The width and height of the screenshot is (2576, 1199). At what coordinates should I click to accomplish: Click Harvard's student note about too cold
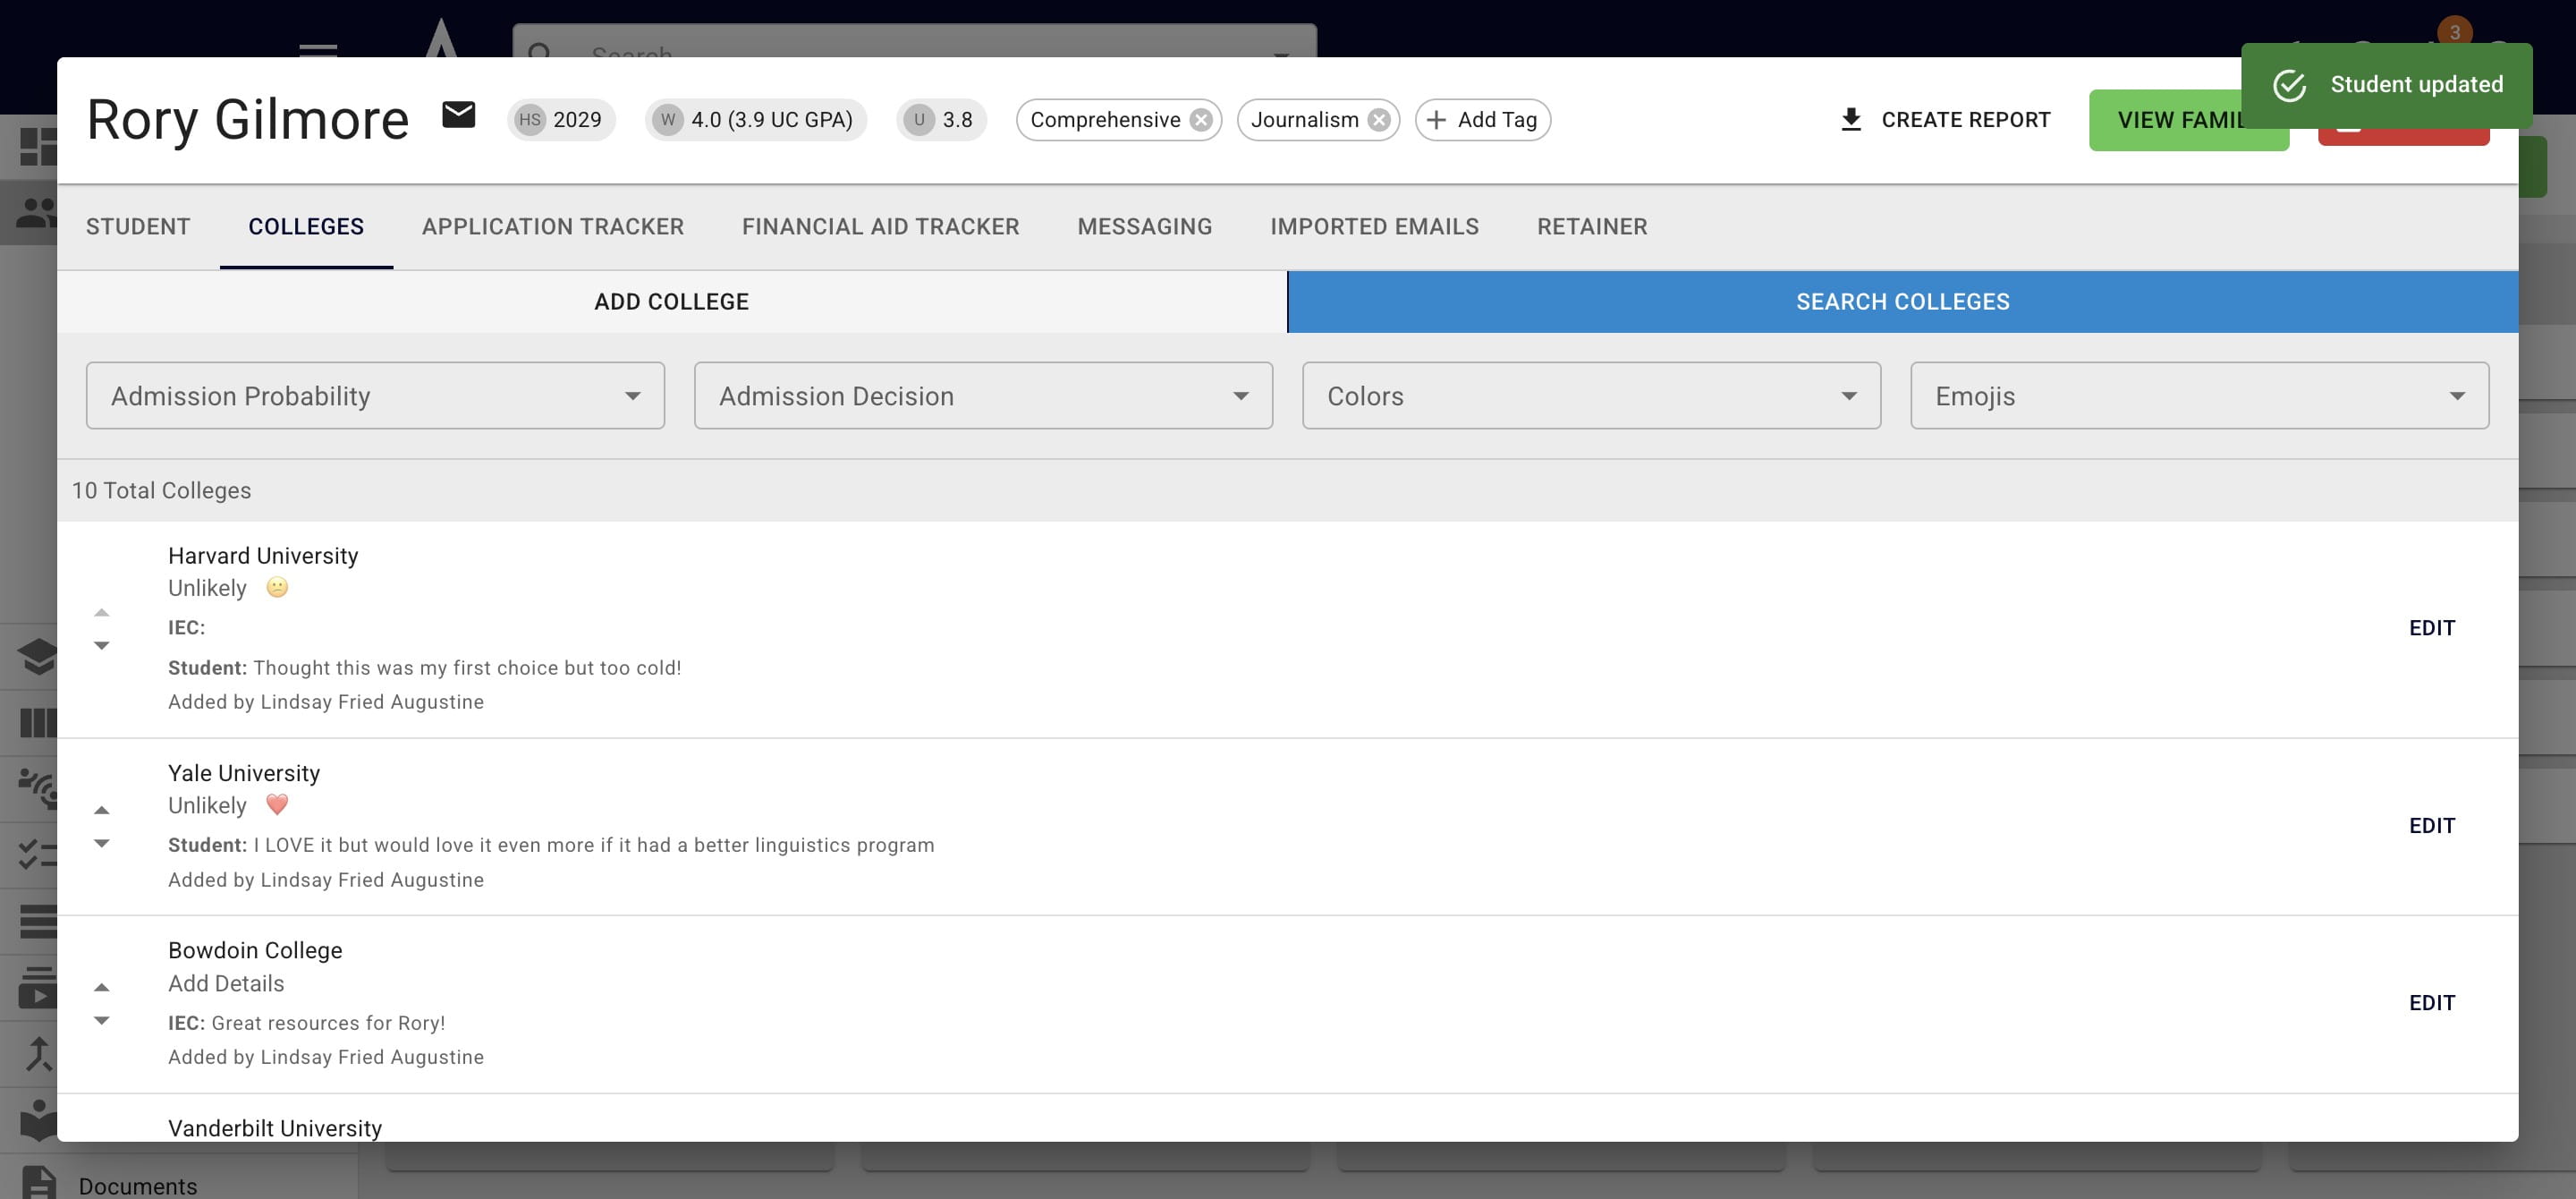coord(425,668)
